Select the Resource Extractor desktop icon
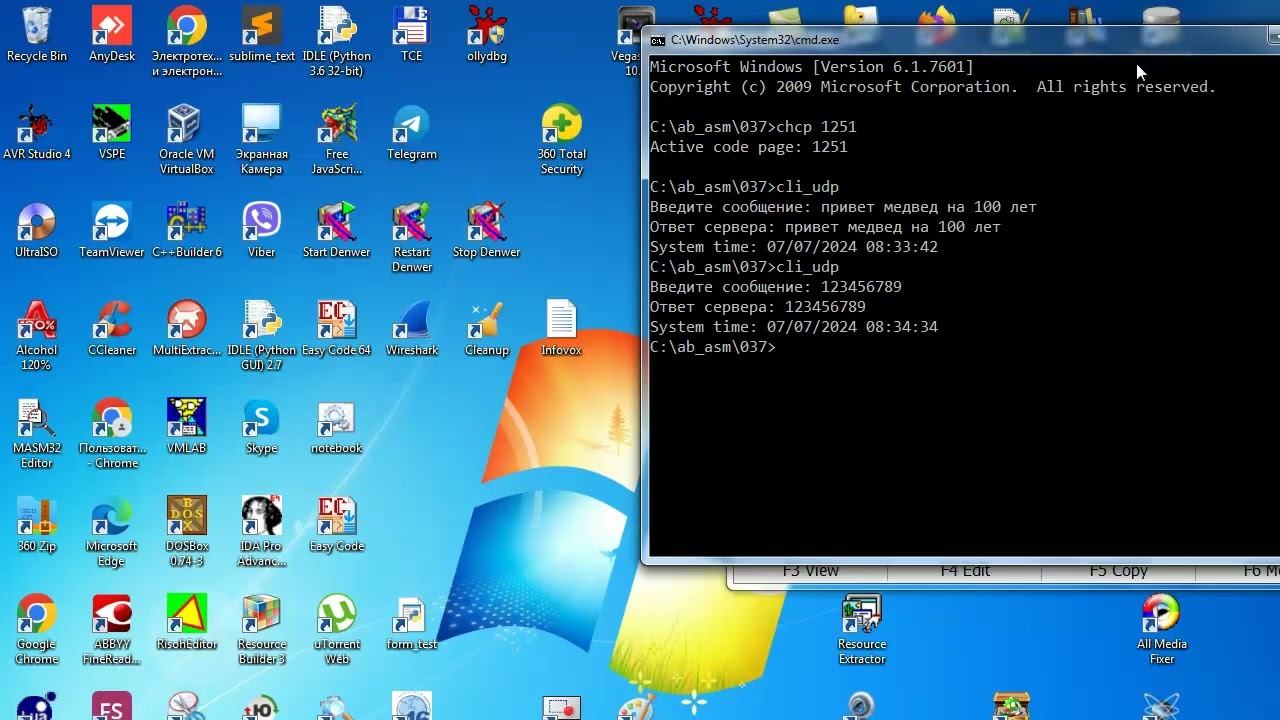Screen dimensions: 1280x720 point(862,630)
